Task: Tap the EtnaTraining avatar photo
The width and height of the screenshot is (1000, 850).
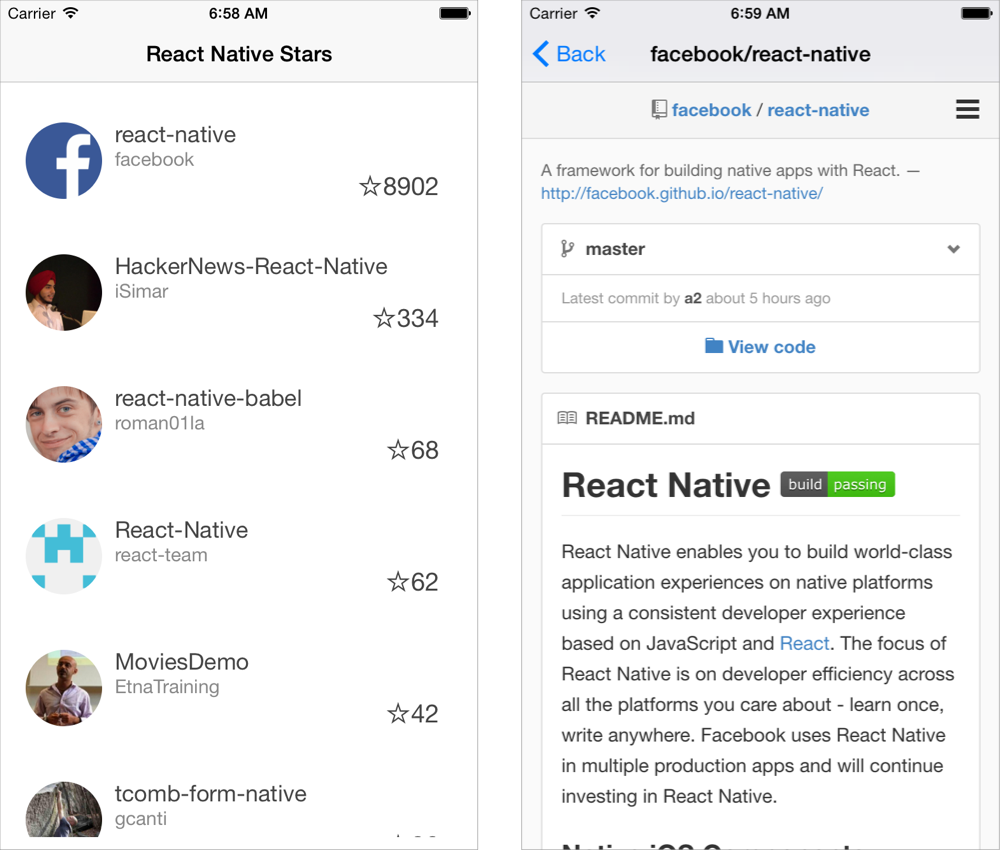Action: 64,688
